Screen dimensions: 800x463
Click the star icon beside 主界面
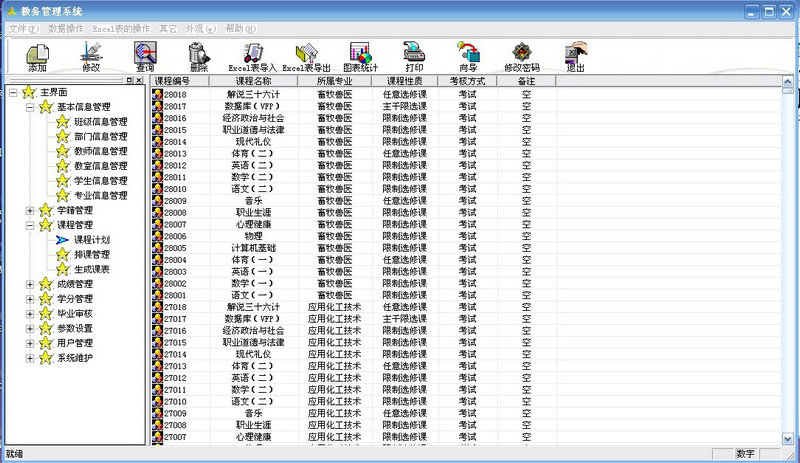pyautogui.click(x=29, y=92)
